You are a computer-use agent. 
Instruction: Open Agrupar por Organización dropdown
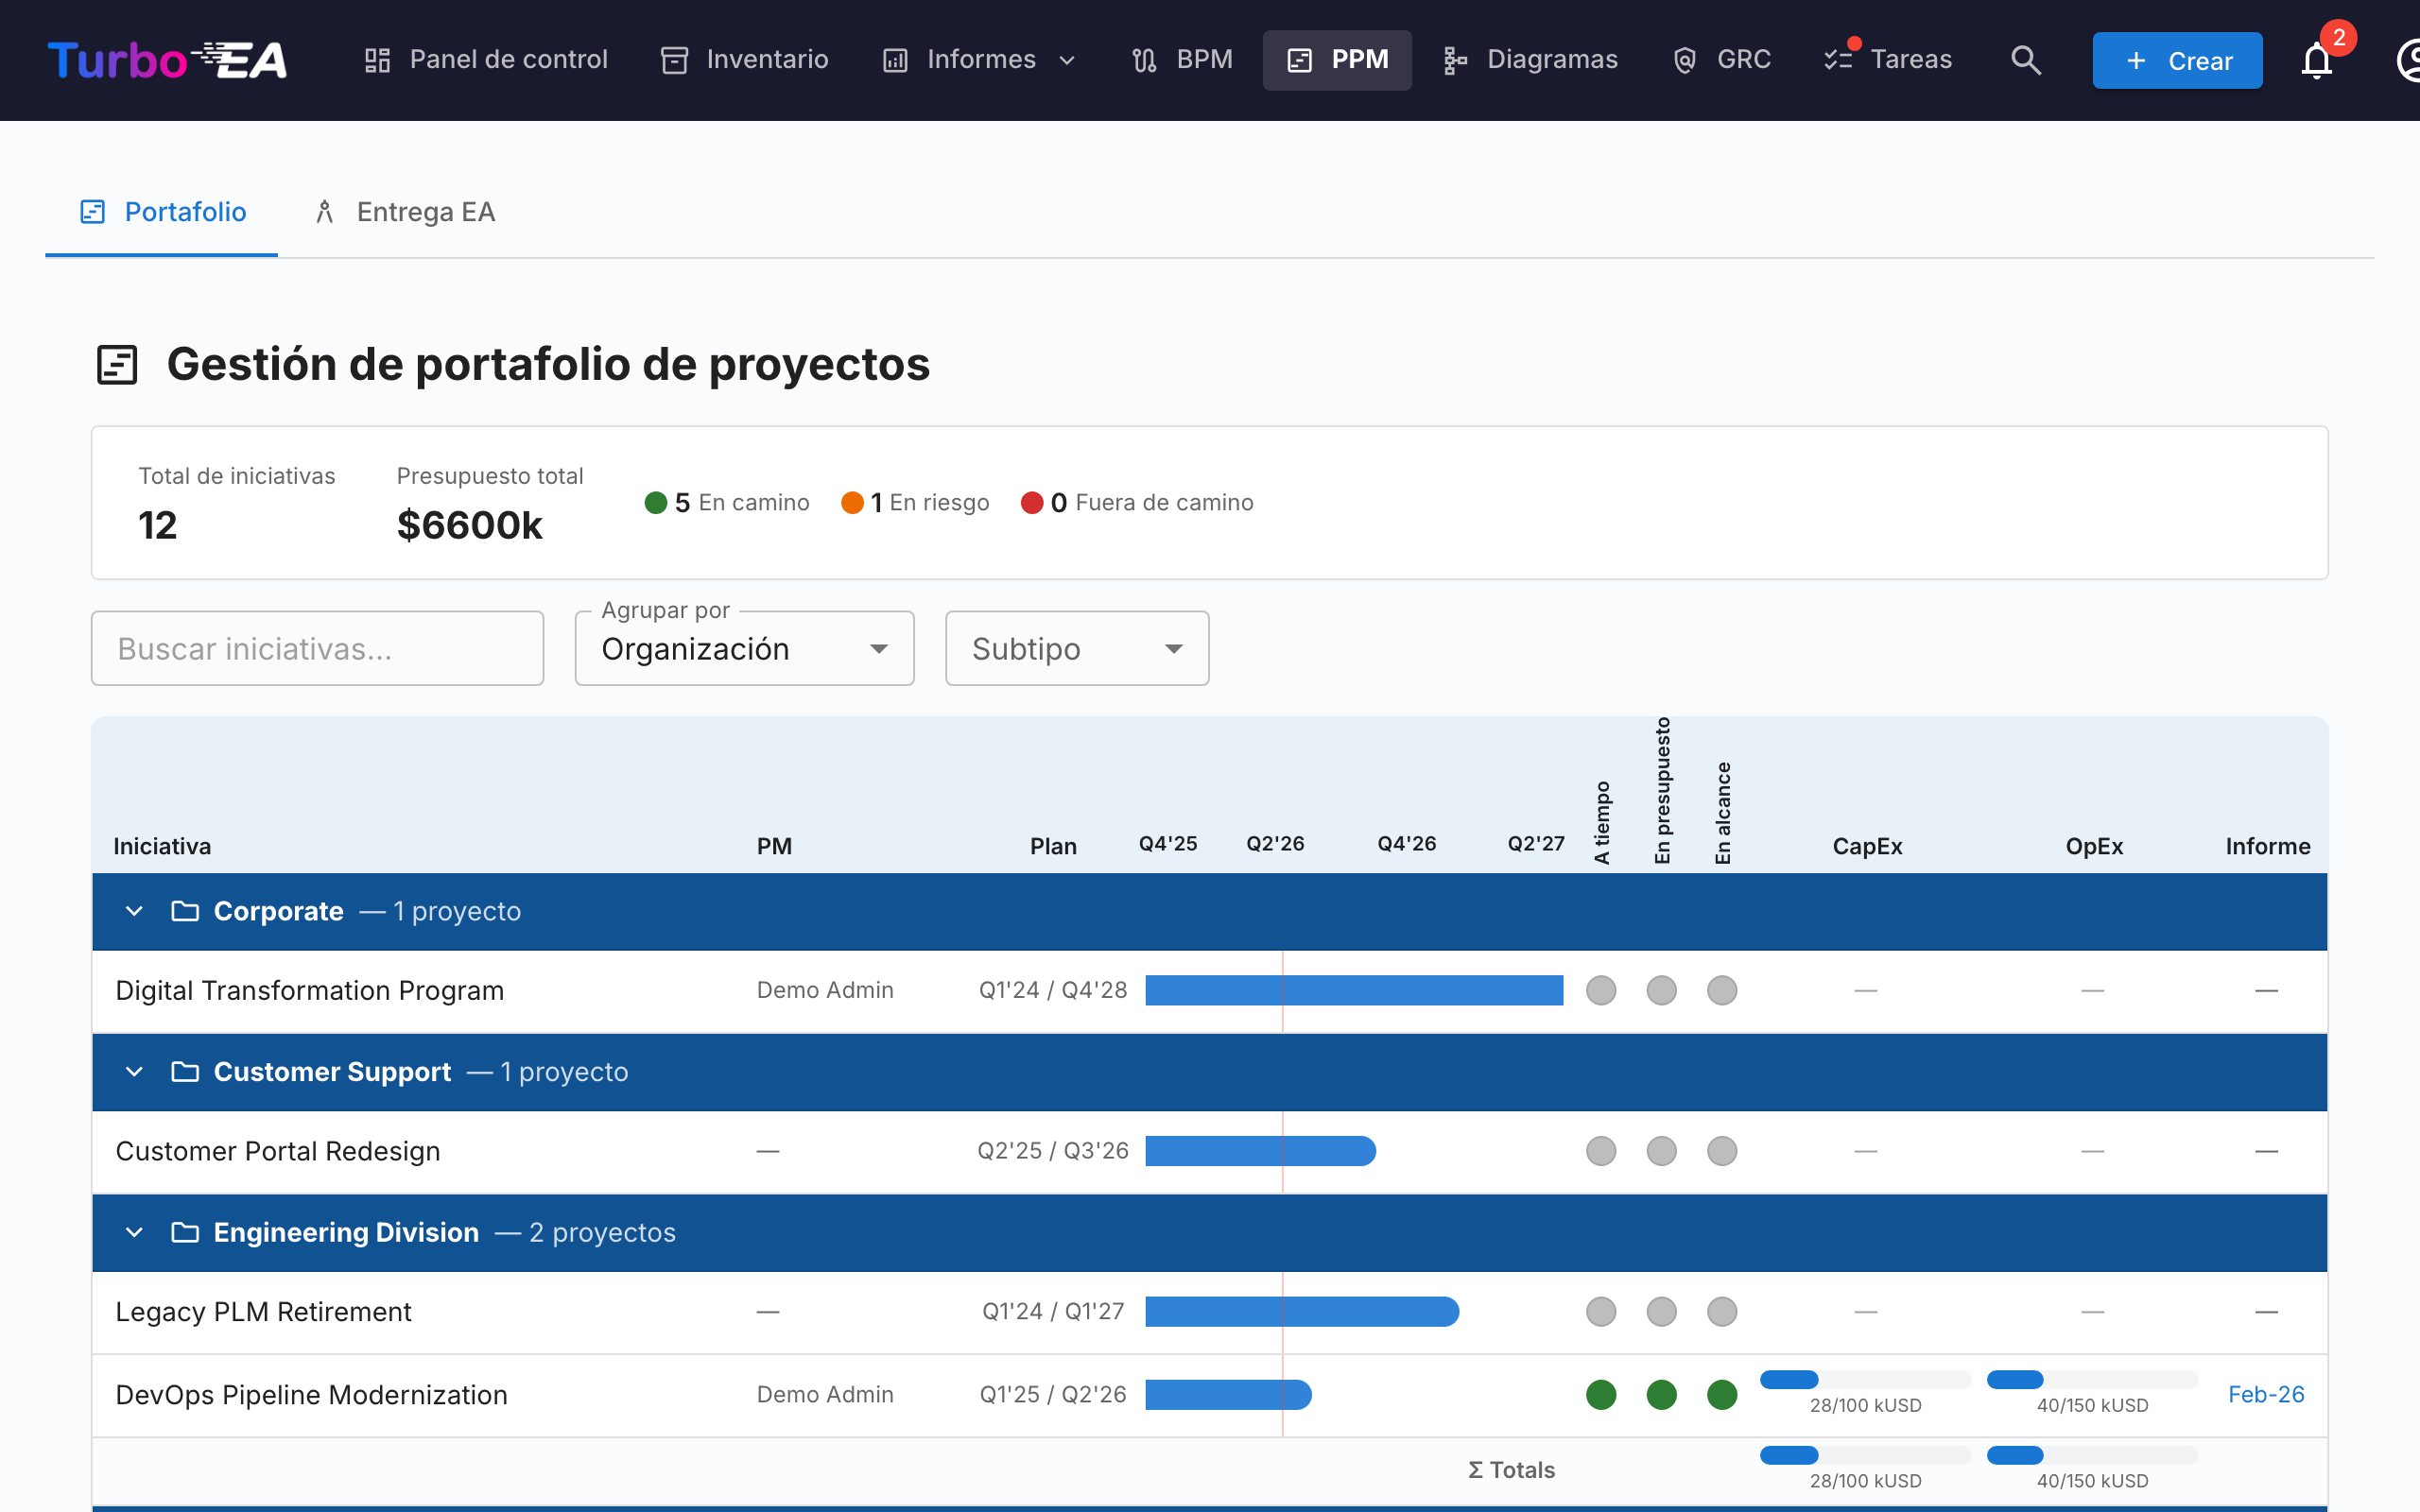pyautogui.click(x=744, y=648)
